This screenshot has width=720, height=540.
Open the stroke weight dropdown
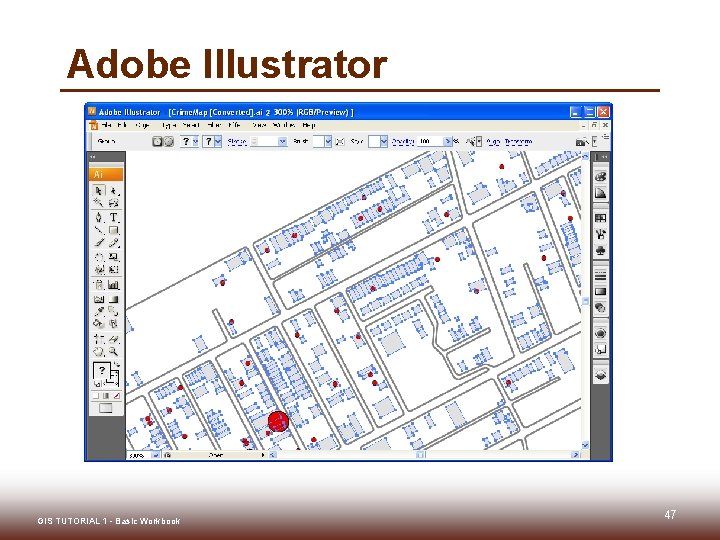point(282,141)
